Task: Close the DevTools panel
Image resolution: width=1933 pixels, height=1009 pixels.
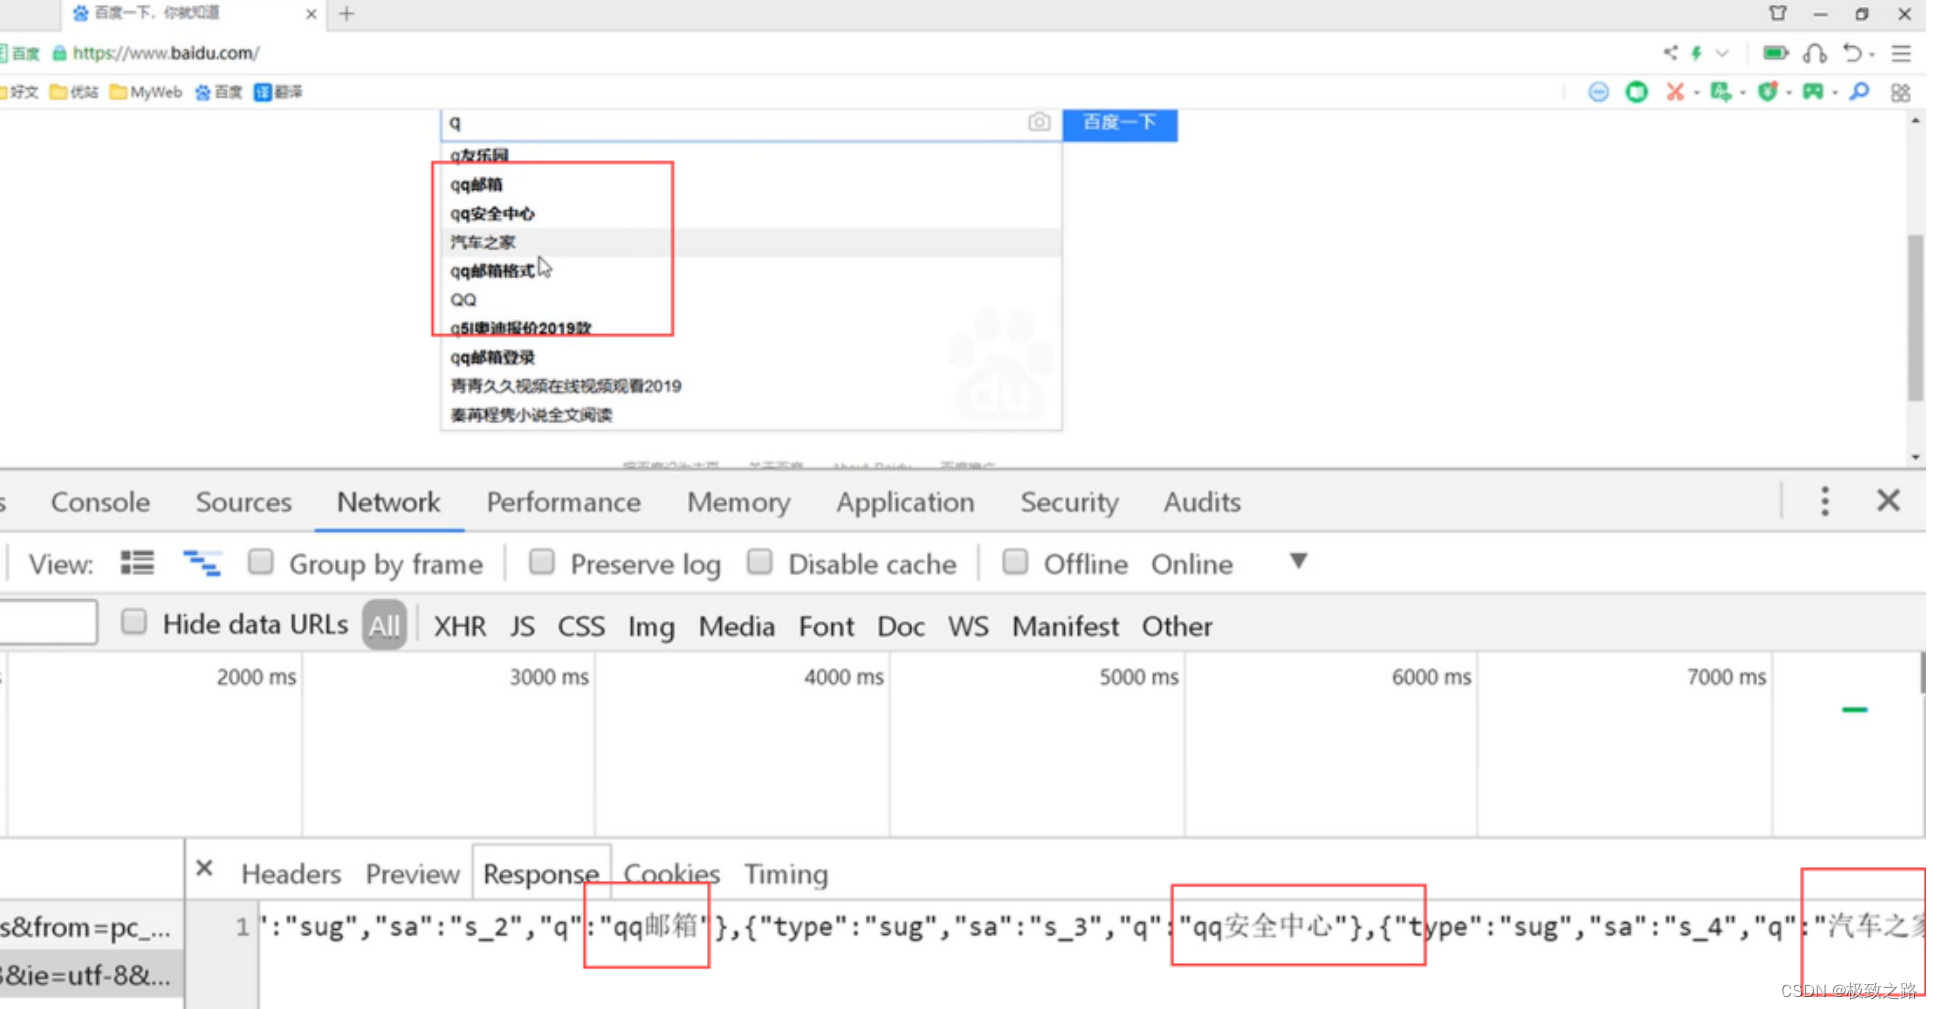Action: (1888, 500)
